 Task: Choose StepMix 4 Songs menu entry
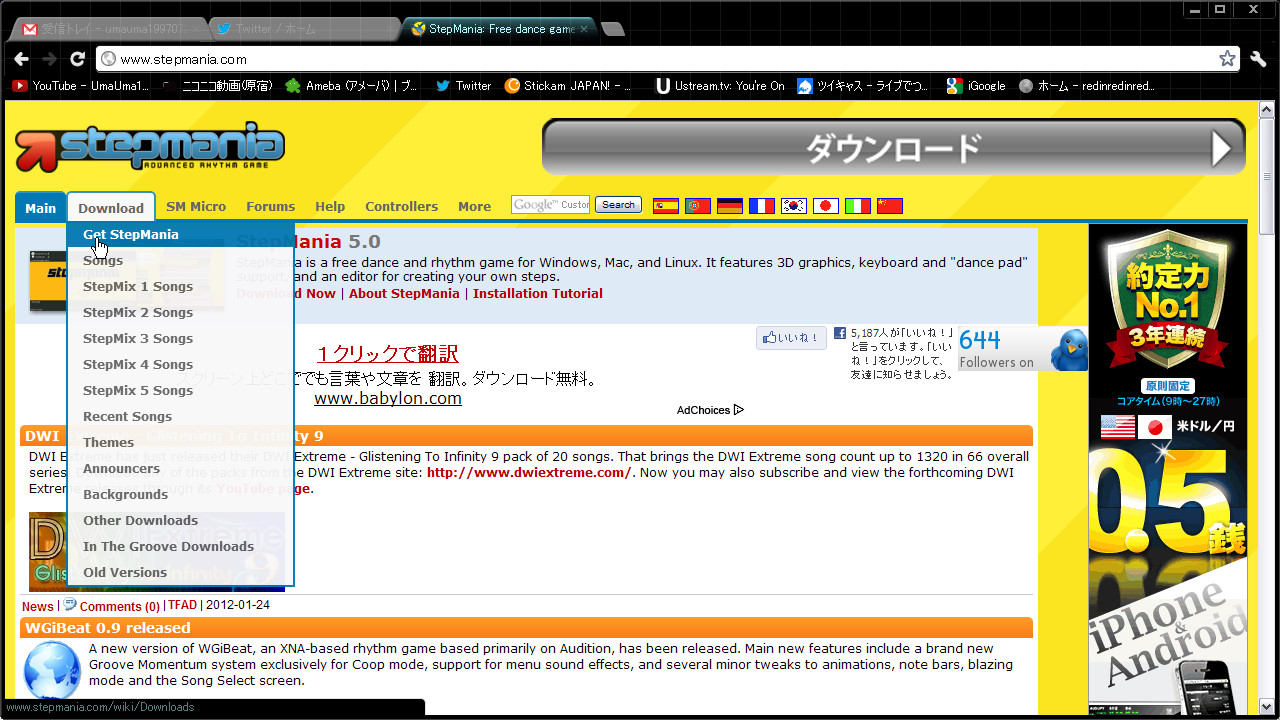point(181,364)
